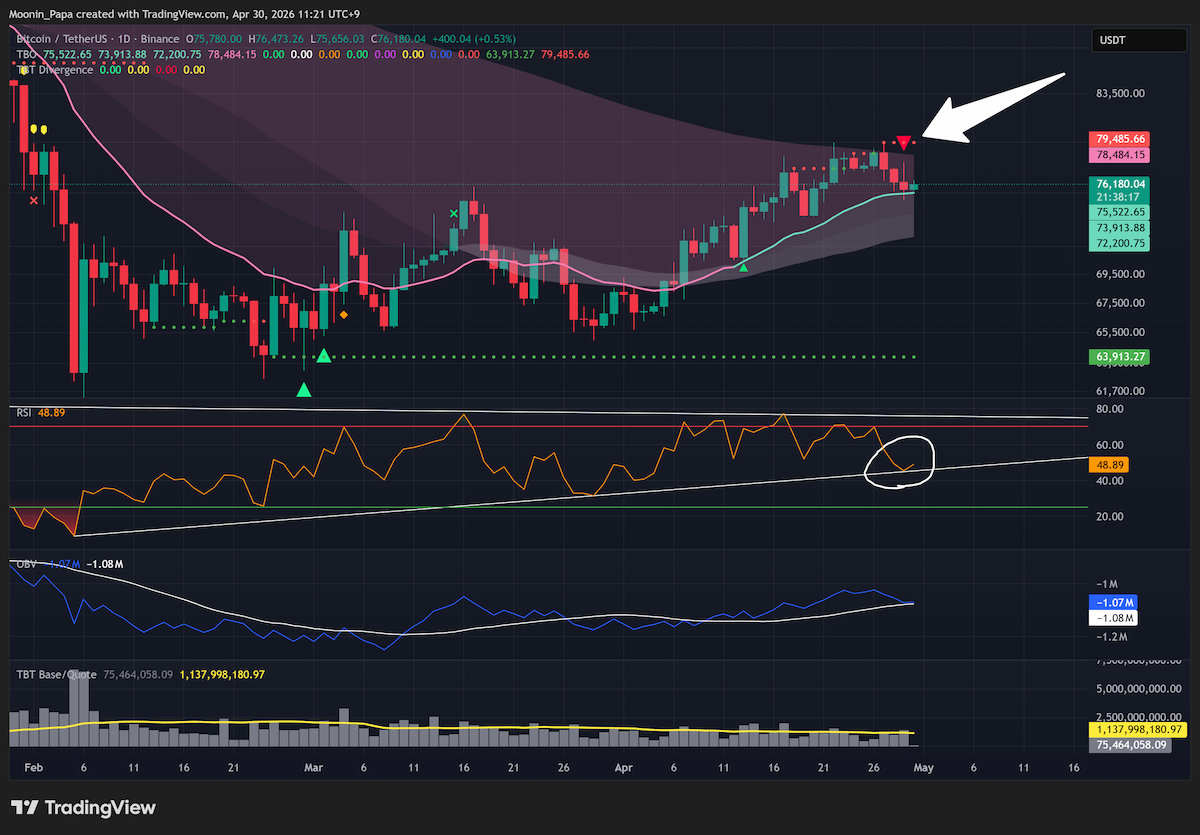The width and height of the screenshot is (1200, 835).
Task: Click the Moonin_Papa created with TradingView.com header
Action: (186, 14)
